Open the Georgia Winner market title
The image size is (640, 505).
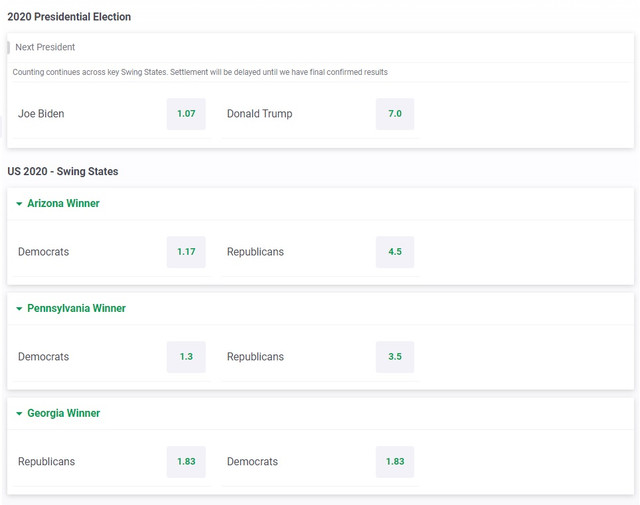64,413
